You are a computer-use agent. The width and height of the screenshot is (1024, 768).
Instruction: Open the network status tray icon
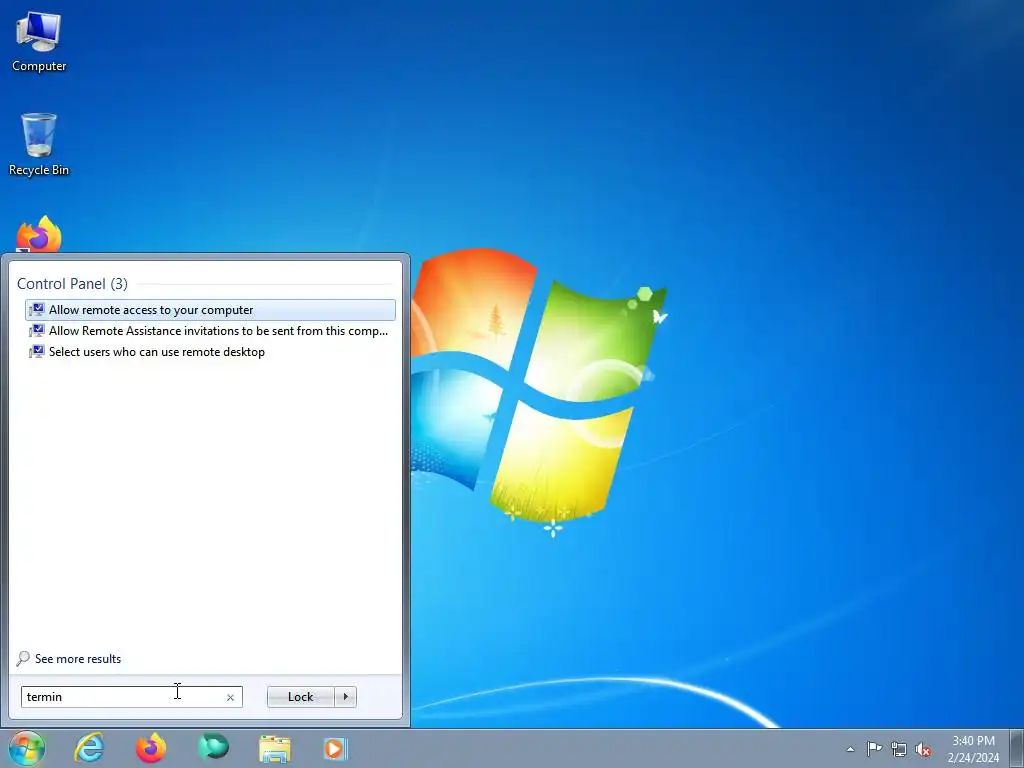(899, 749)
